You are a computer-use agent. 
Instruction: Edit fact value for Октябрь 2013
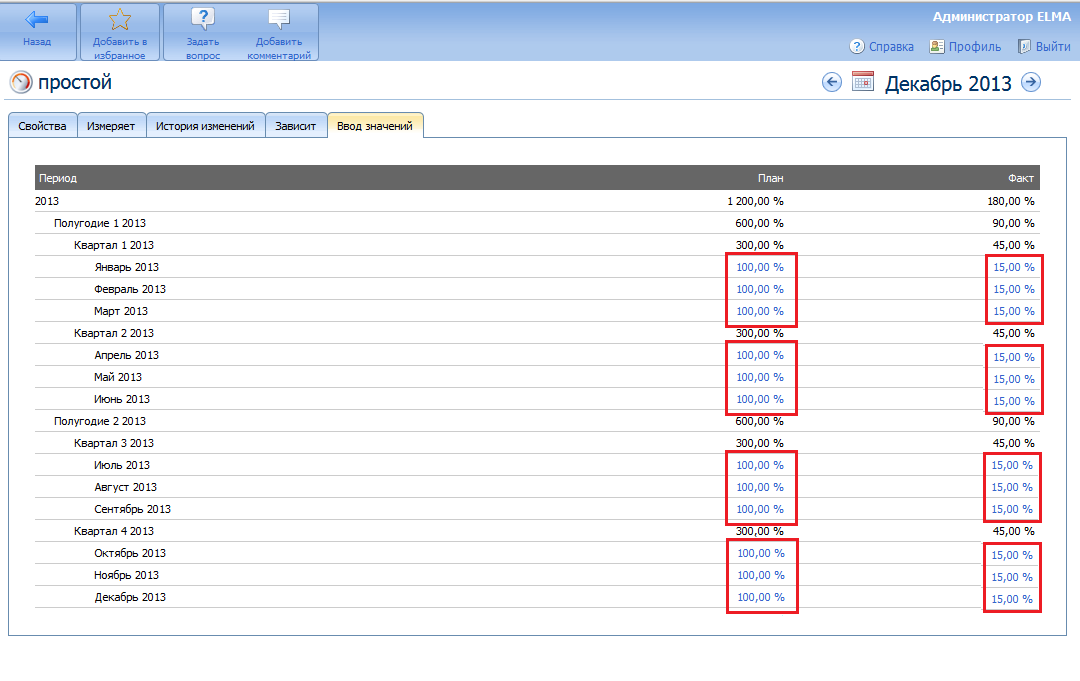coord(1012,555)
